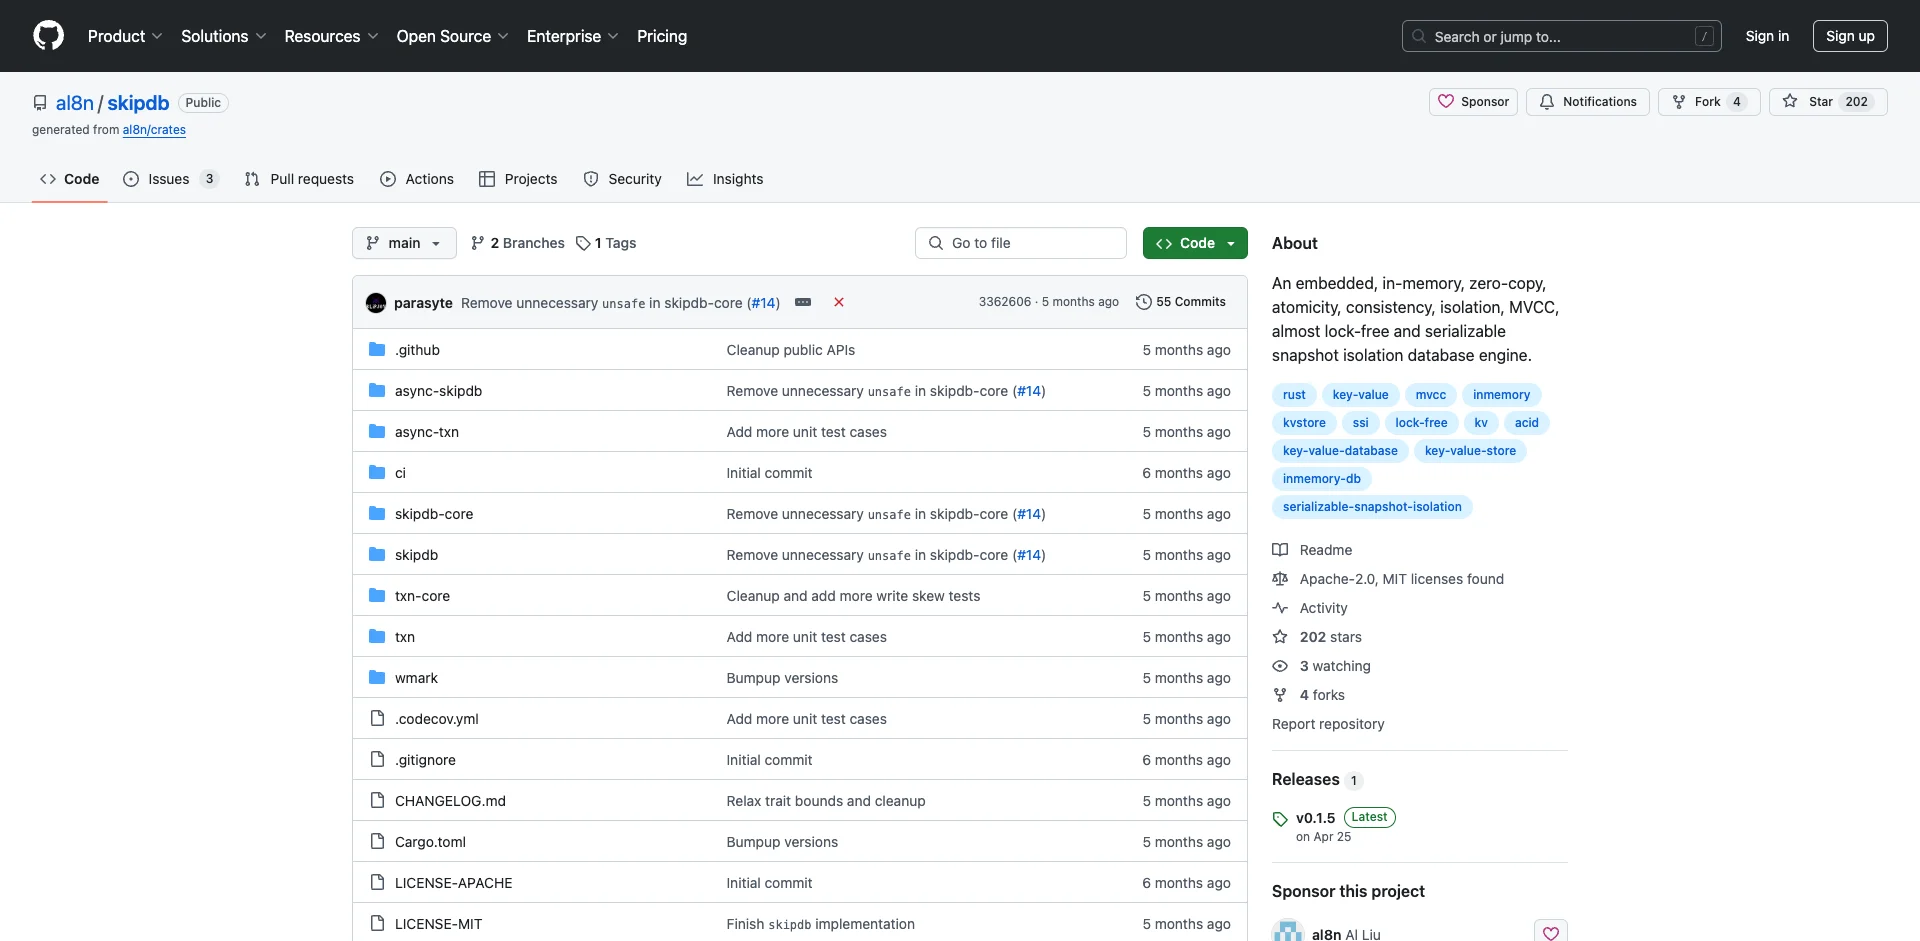
Task: Click the heart sponsor button beside al8n
Action: point(1551,933)
